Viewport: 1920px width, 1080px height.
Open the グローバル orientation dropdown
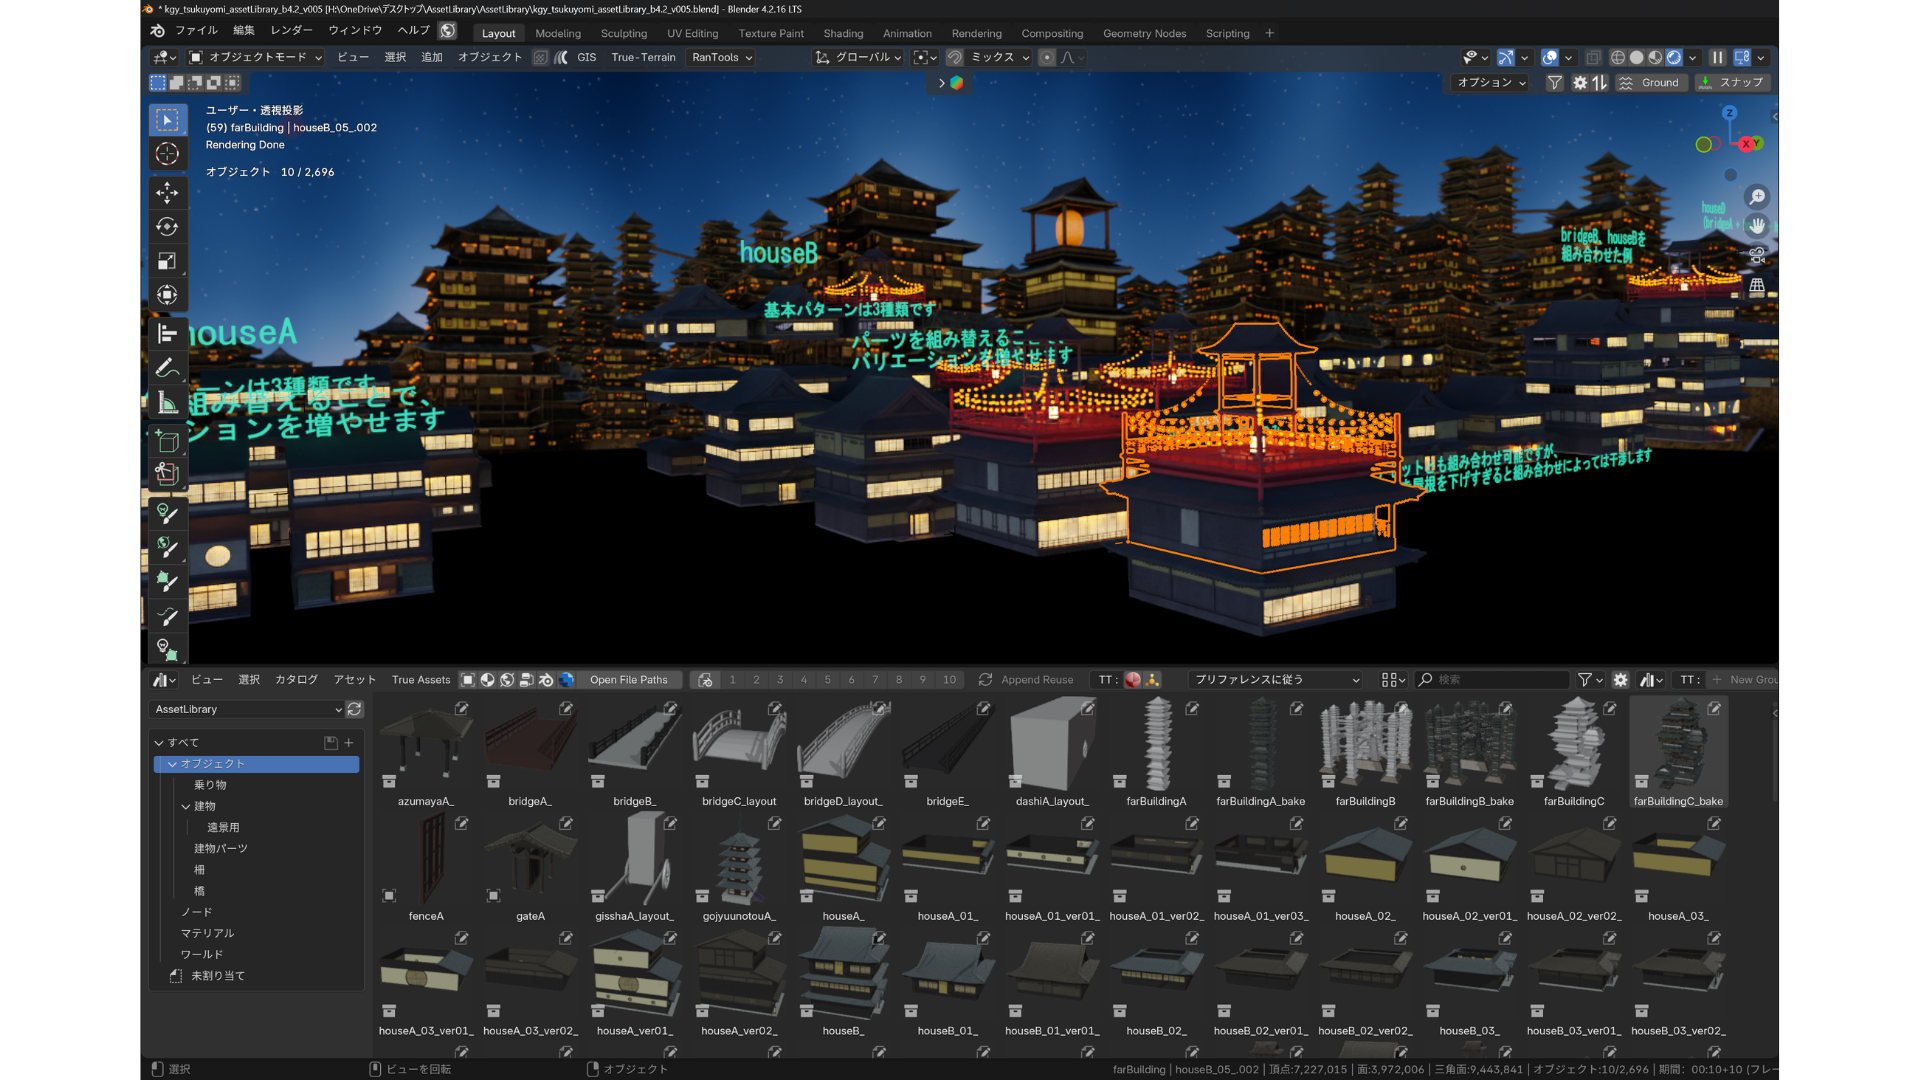[858, 58]
